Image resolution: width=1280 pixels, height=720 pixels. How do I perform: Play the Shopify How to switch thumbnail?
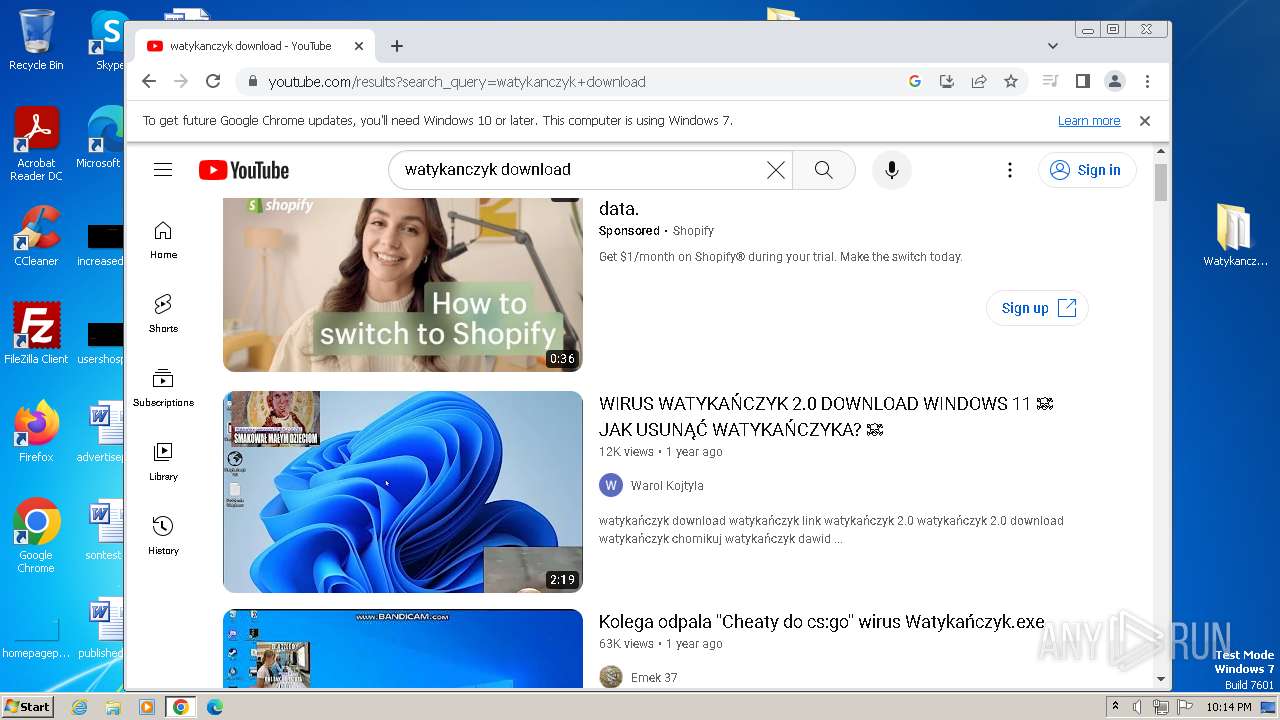(402, 285)
